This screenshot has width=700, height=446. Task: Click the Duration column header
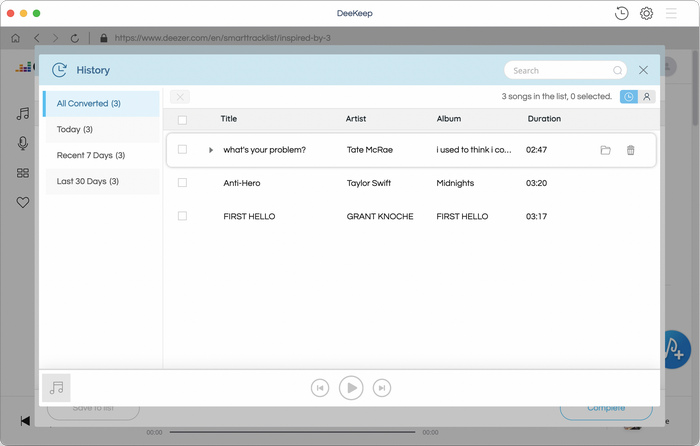(x=544, y=119)
